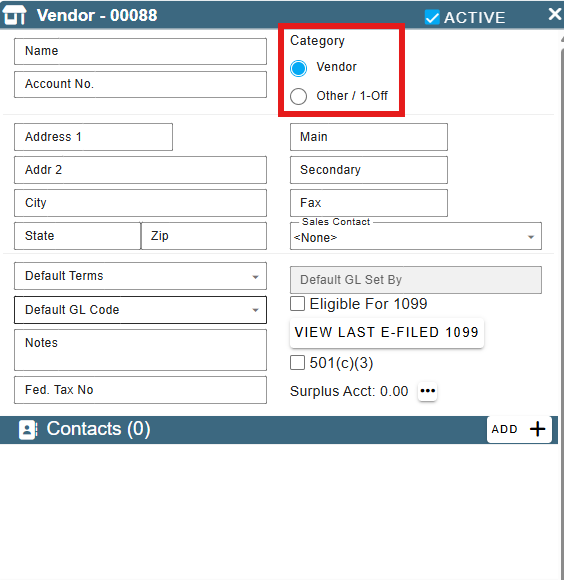
Task: Close the Vendor 00088 panel
Action: coord(555,14)
